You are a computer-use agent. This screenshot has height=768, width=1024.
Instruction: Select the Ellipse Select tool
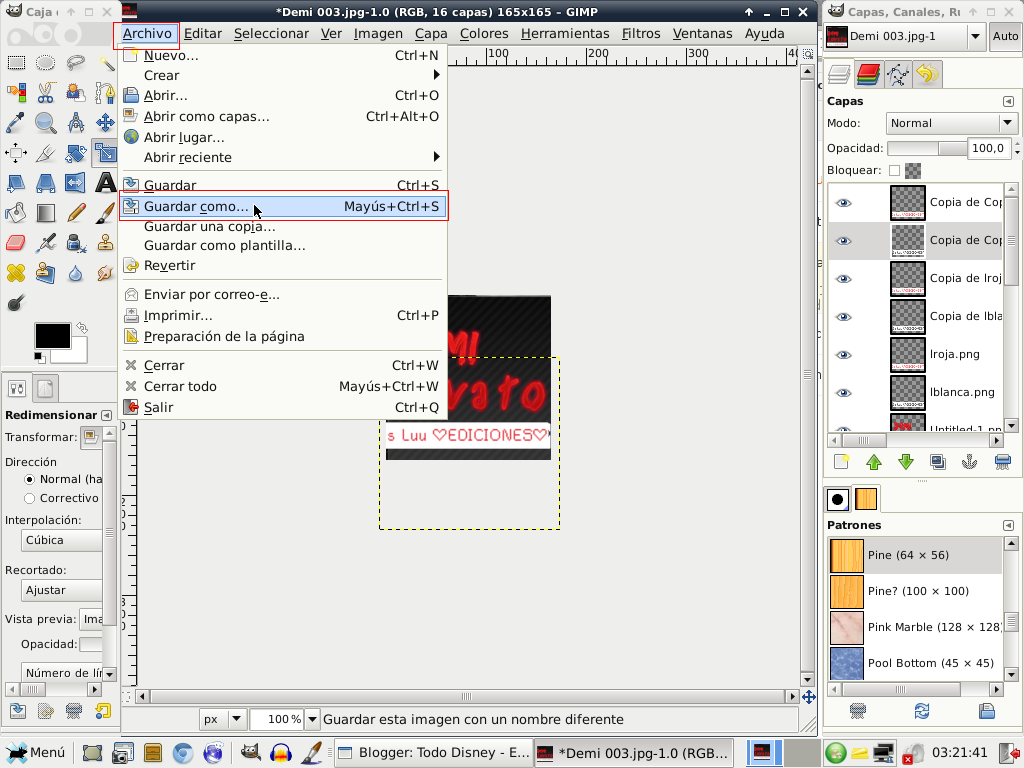[45, 63]
